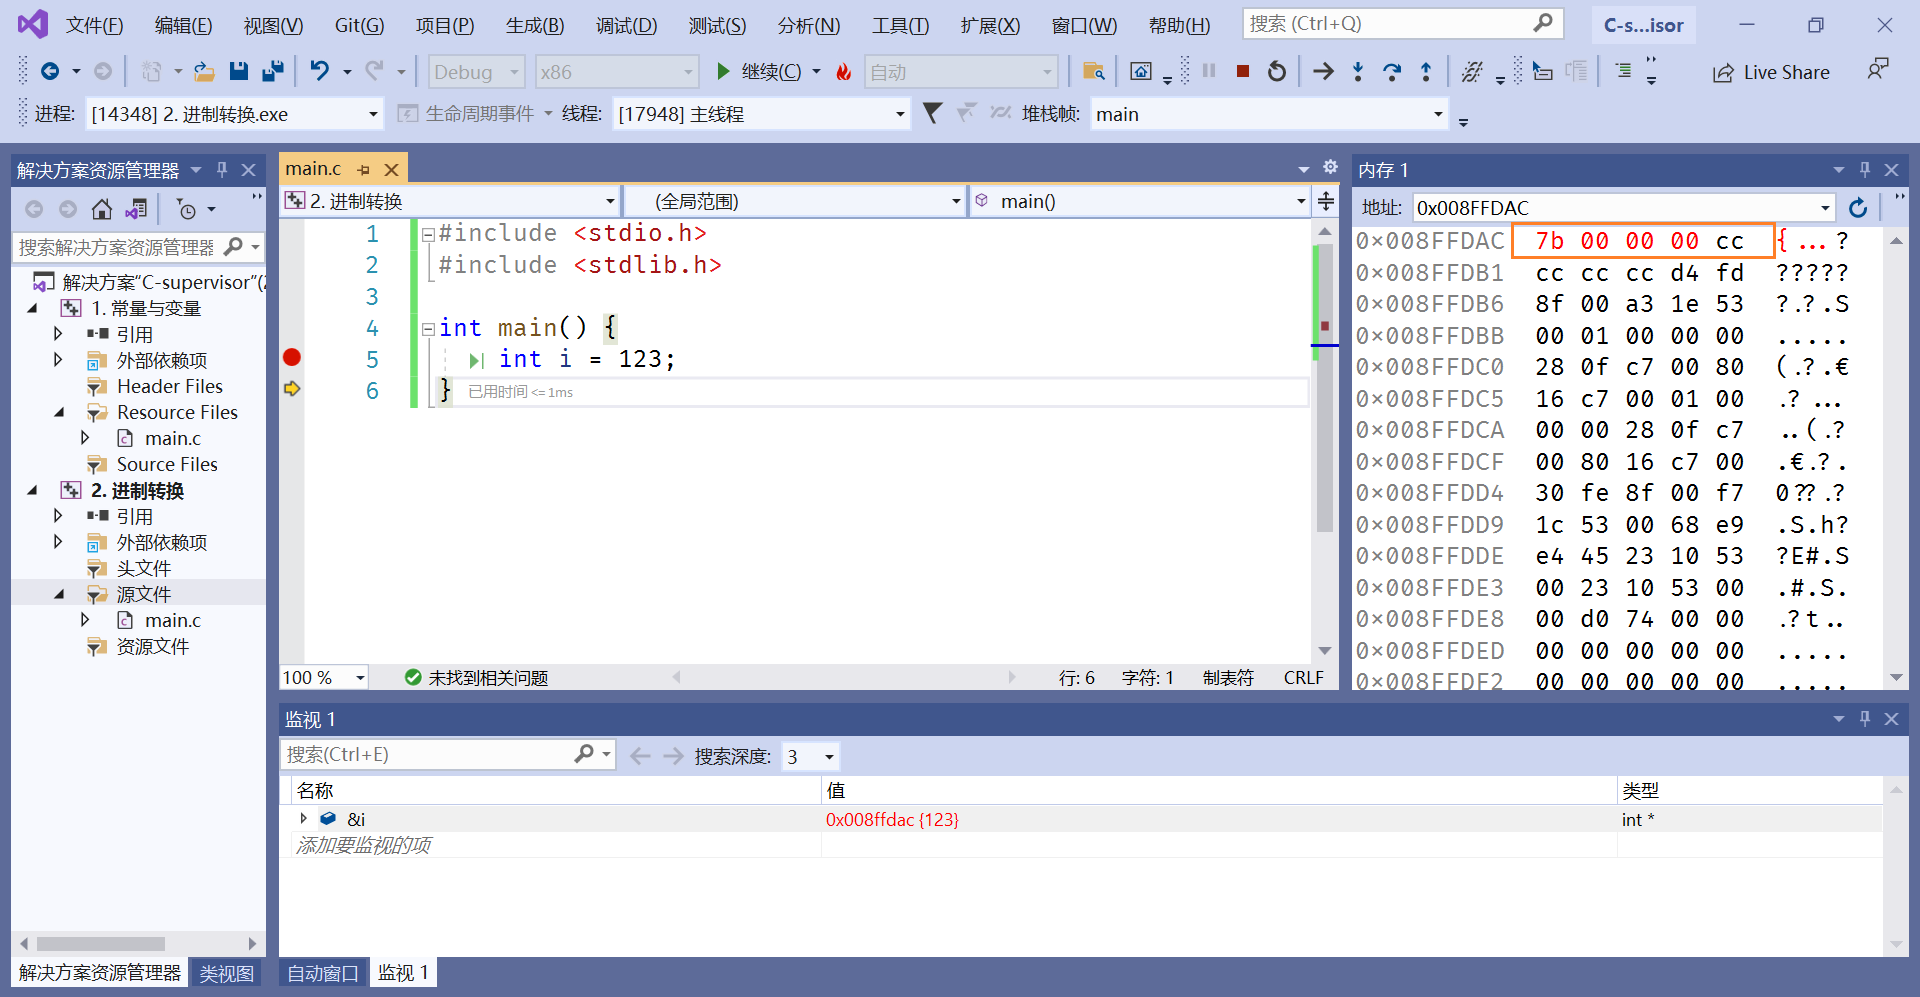Toggle breakpoint on line 5
This screenshot has width=1920, height=997.
(x=292, y=357)
